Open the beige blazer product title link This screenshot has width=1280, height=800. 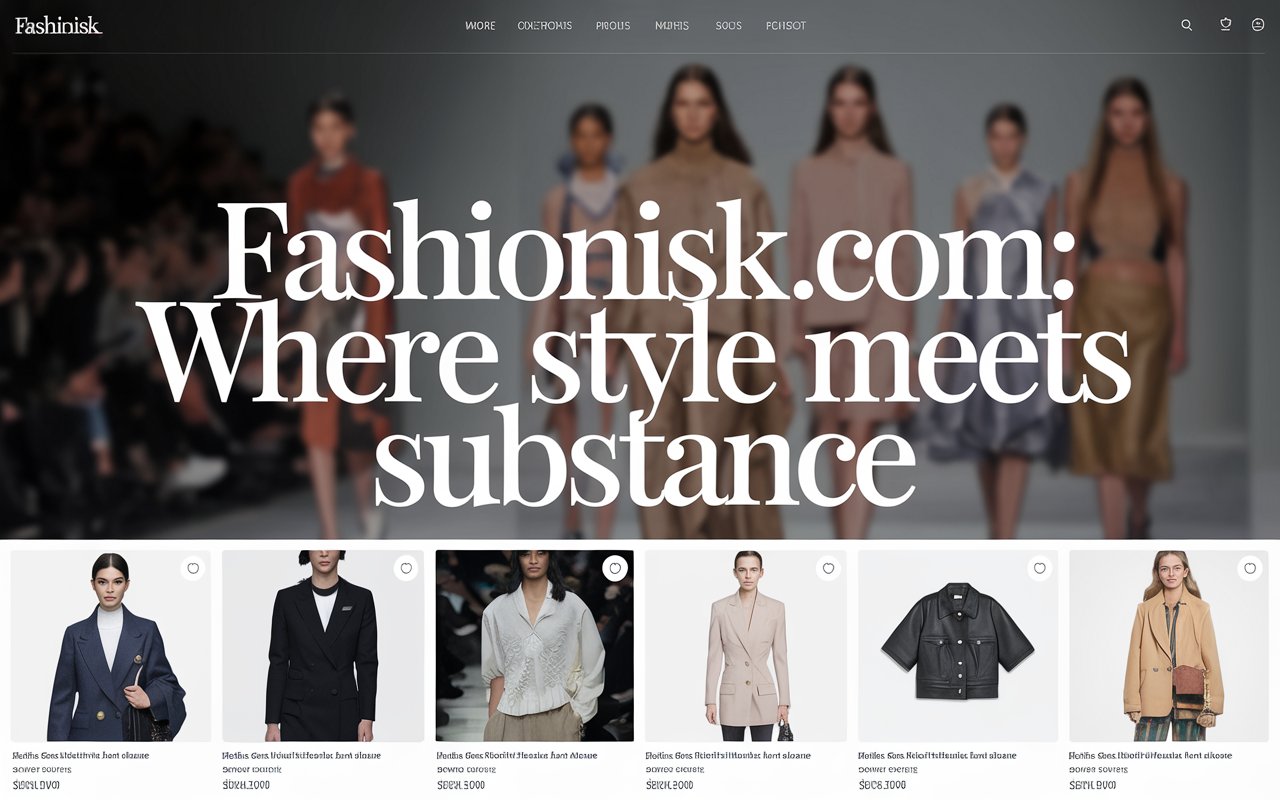[x=728, y=756]
